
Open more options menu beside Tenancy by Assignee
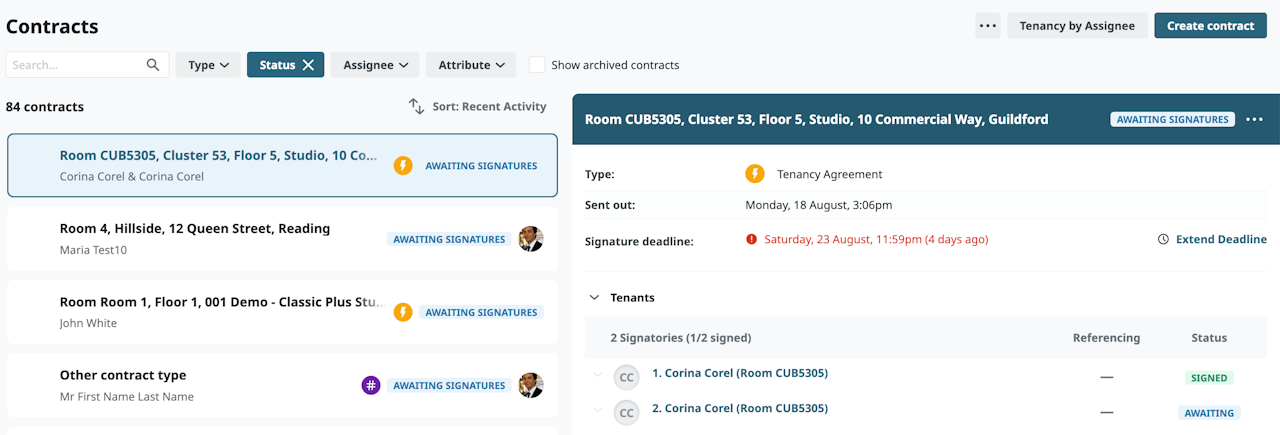[988, 26]
